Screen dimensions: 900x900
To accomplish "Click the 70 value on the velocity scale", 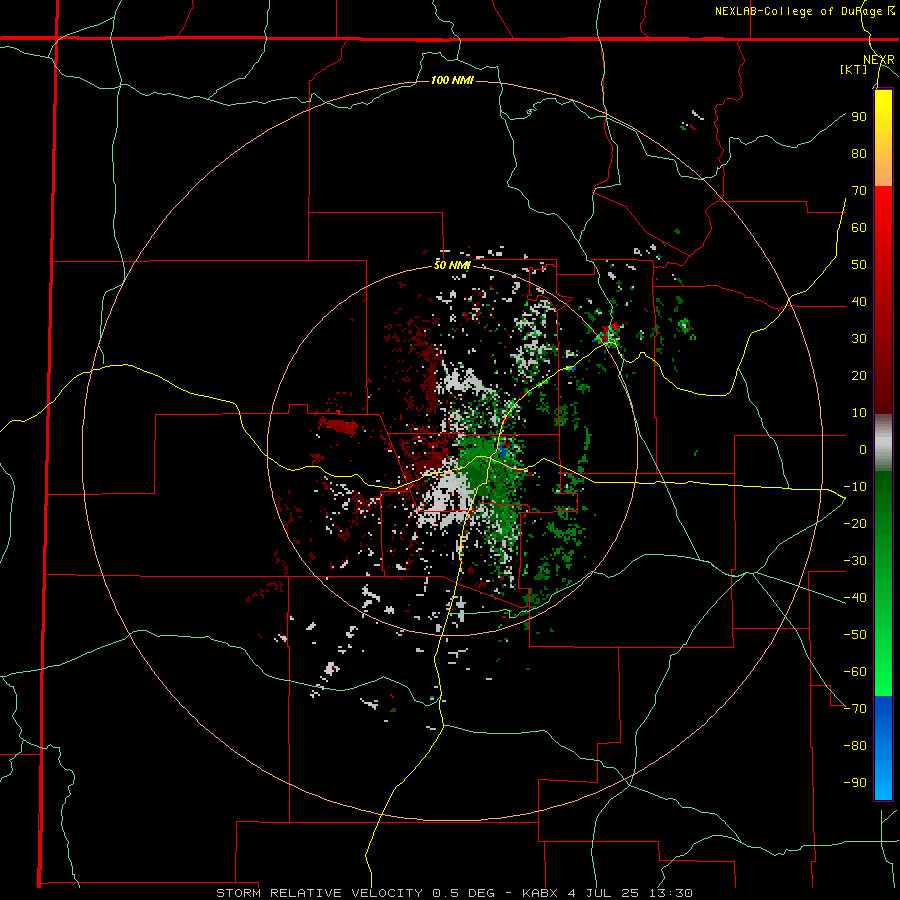I will [x=859, y=191].
